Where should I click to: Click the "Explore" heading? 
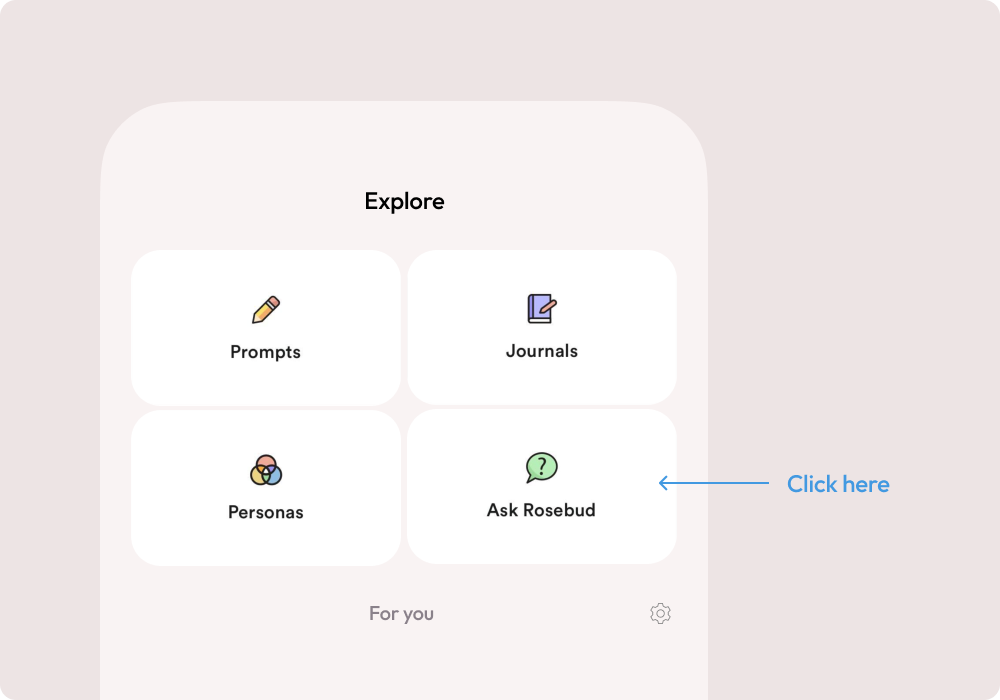coord(404,201)
